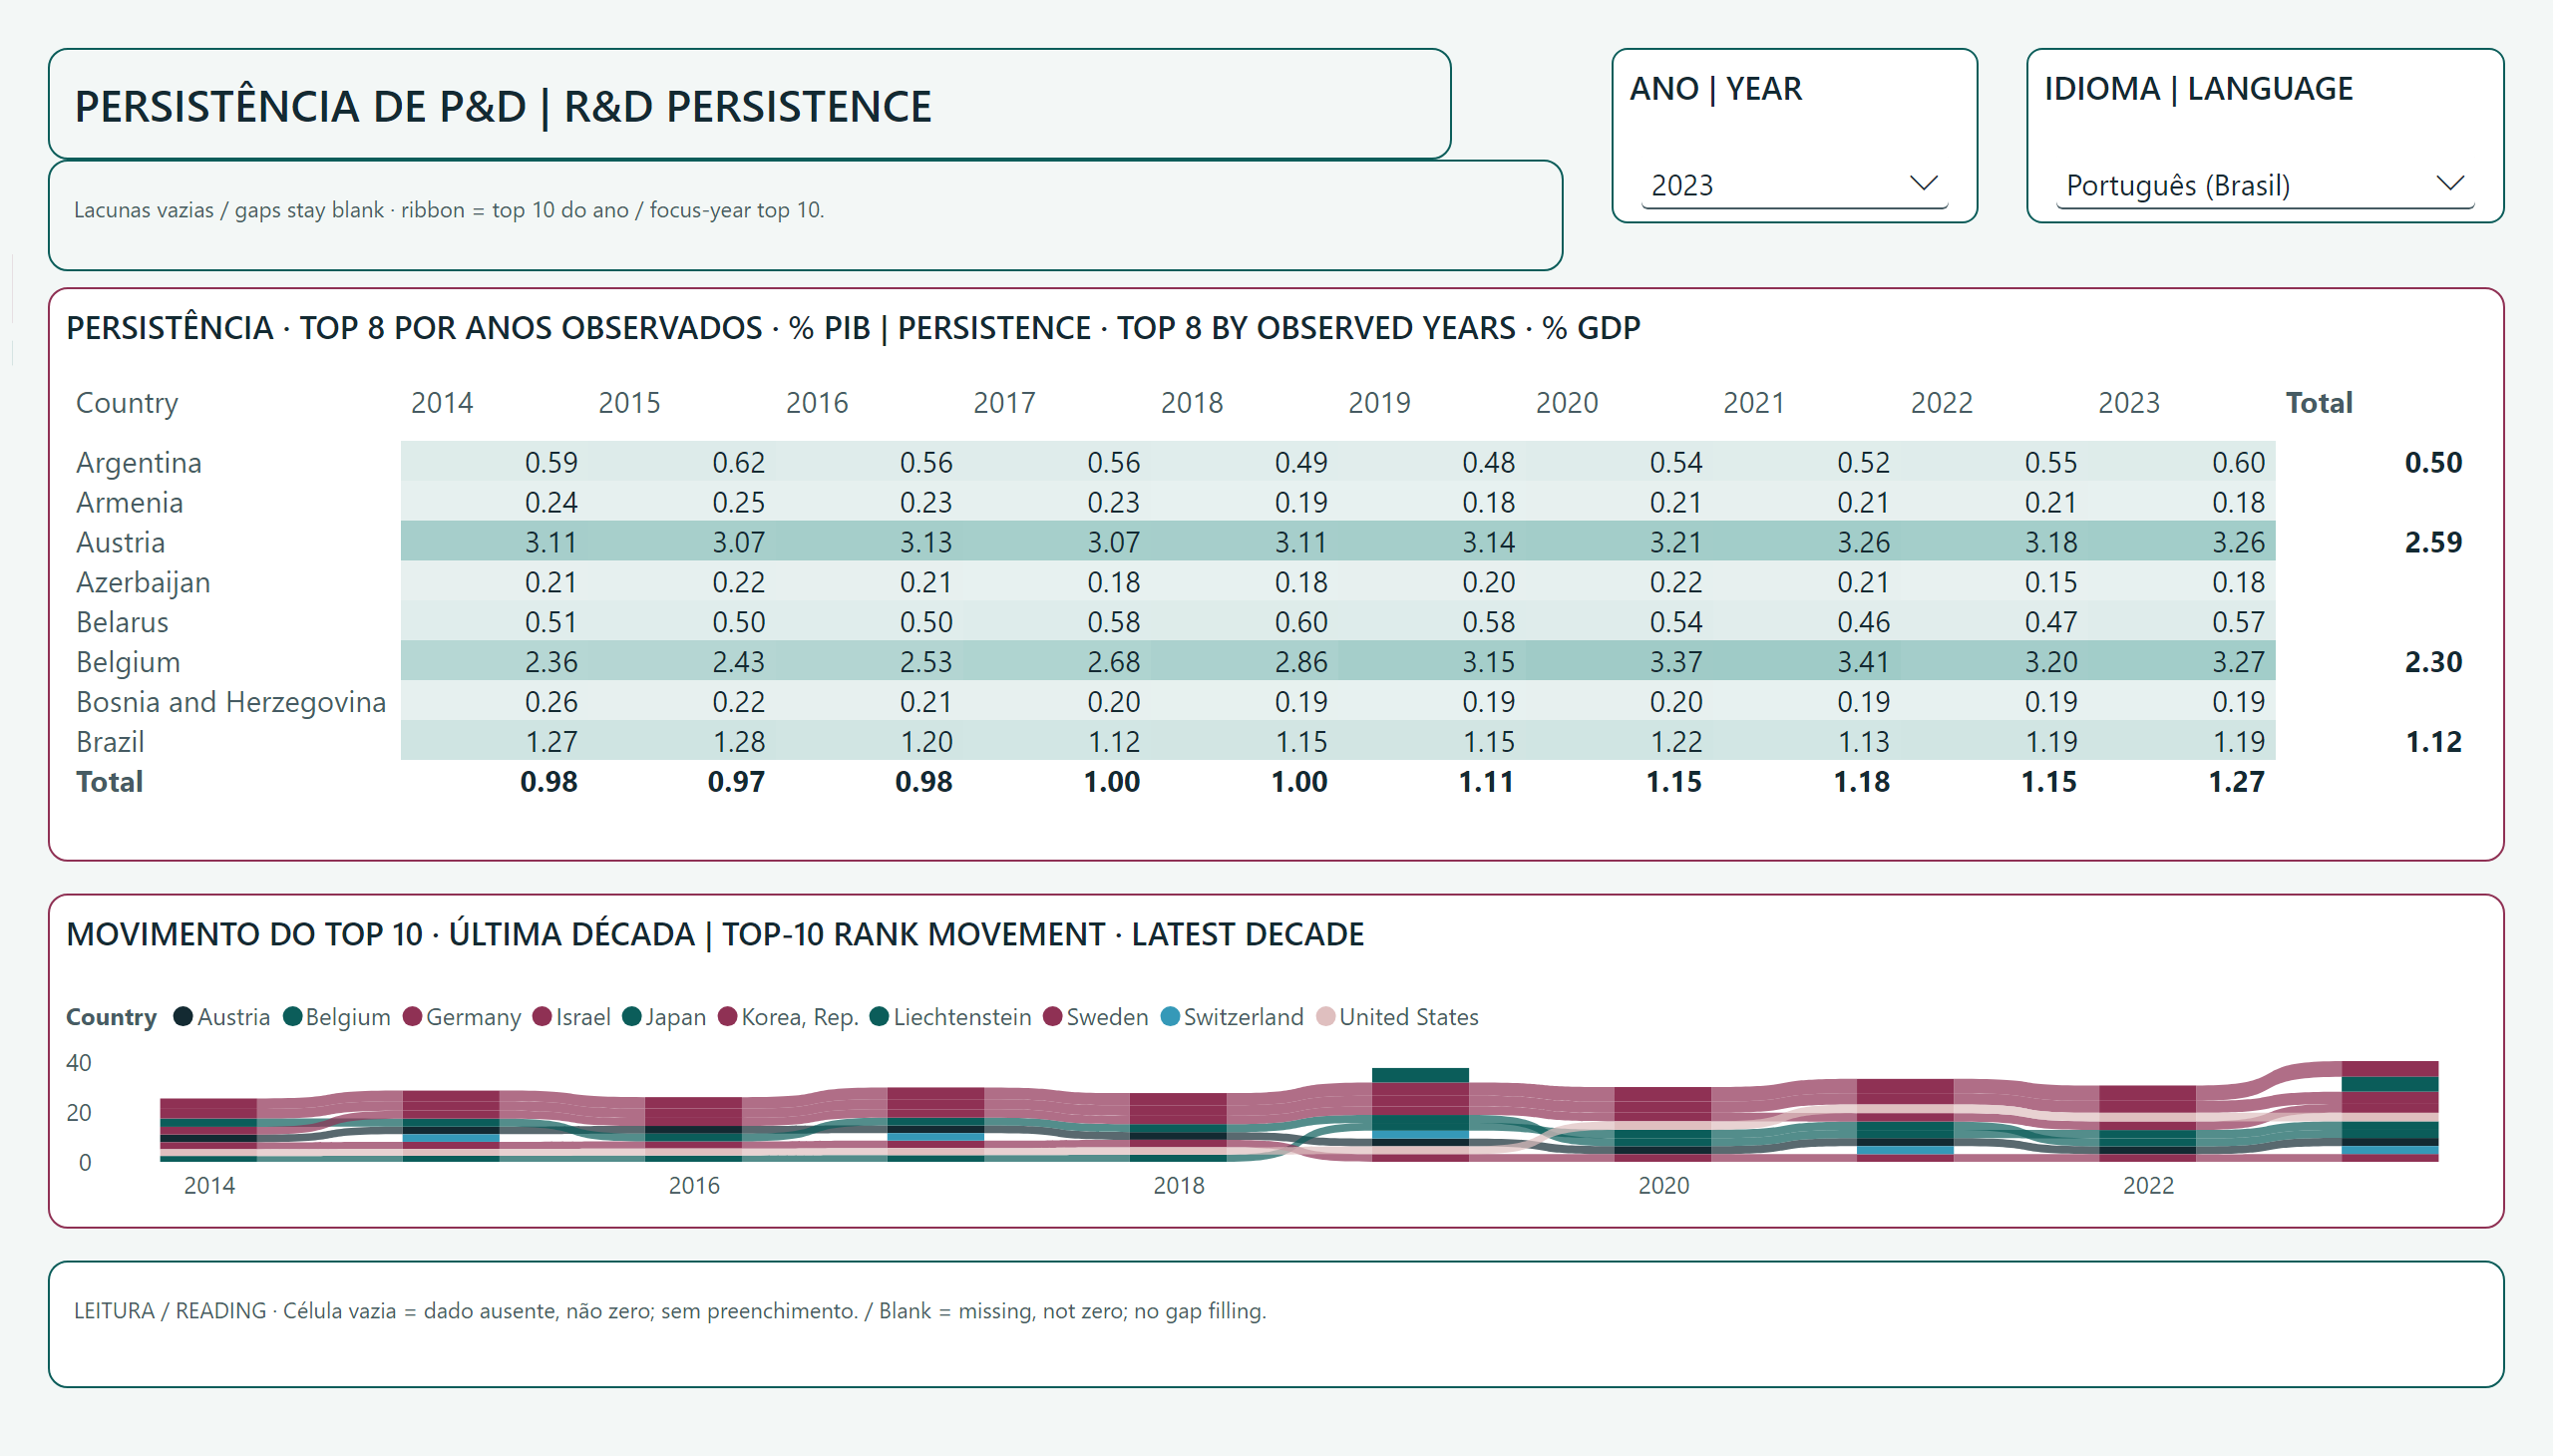The image size is (2553, 1456).
Task: Click Belgium's 2021 value 3.41
Action: [1863, 662]
